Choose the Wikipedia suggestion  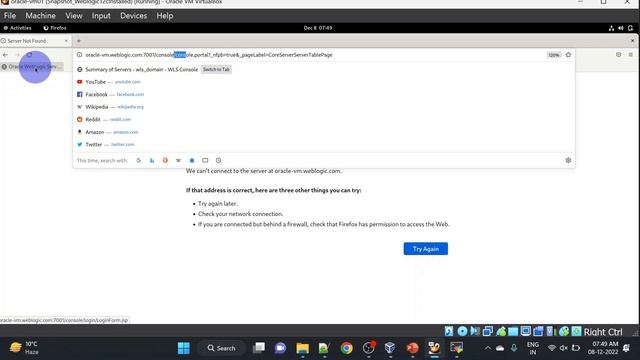(x=324, y=107)
